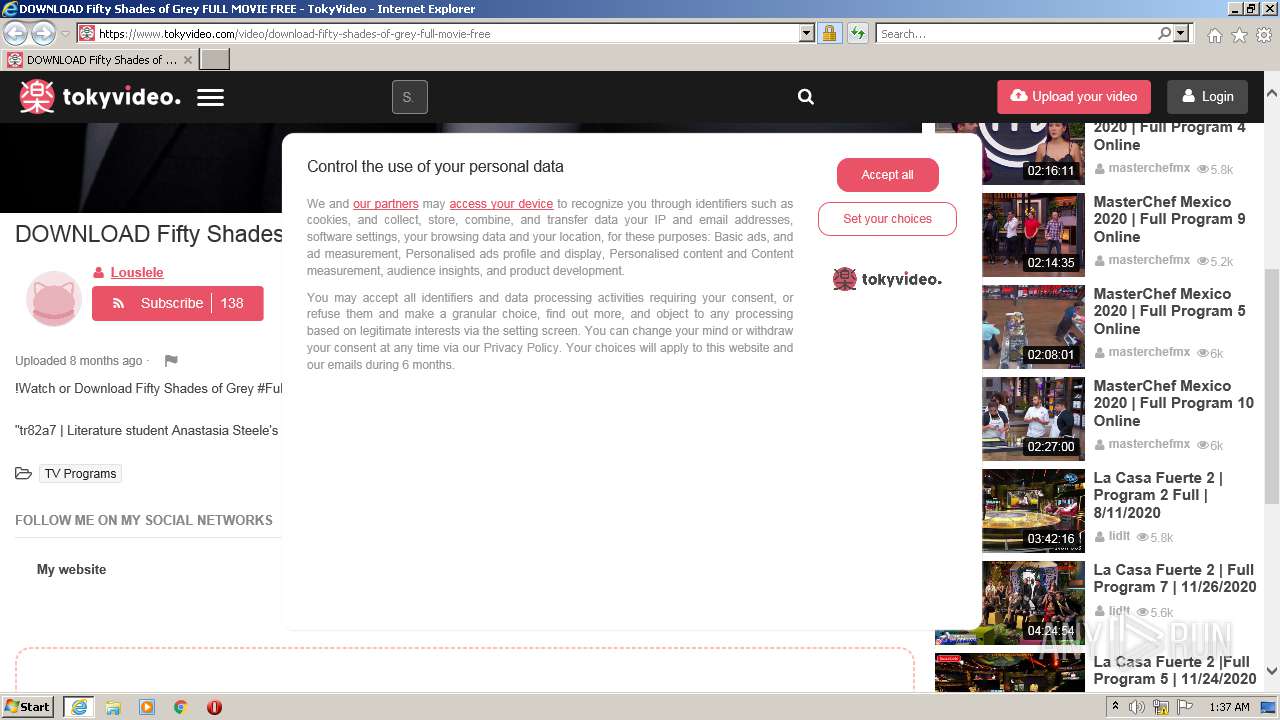Click the IE search box
This screenshot has width=1280, height=720.
click(1016, 33)
